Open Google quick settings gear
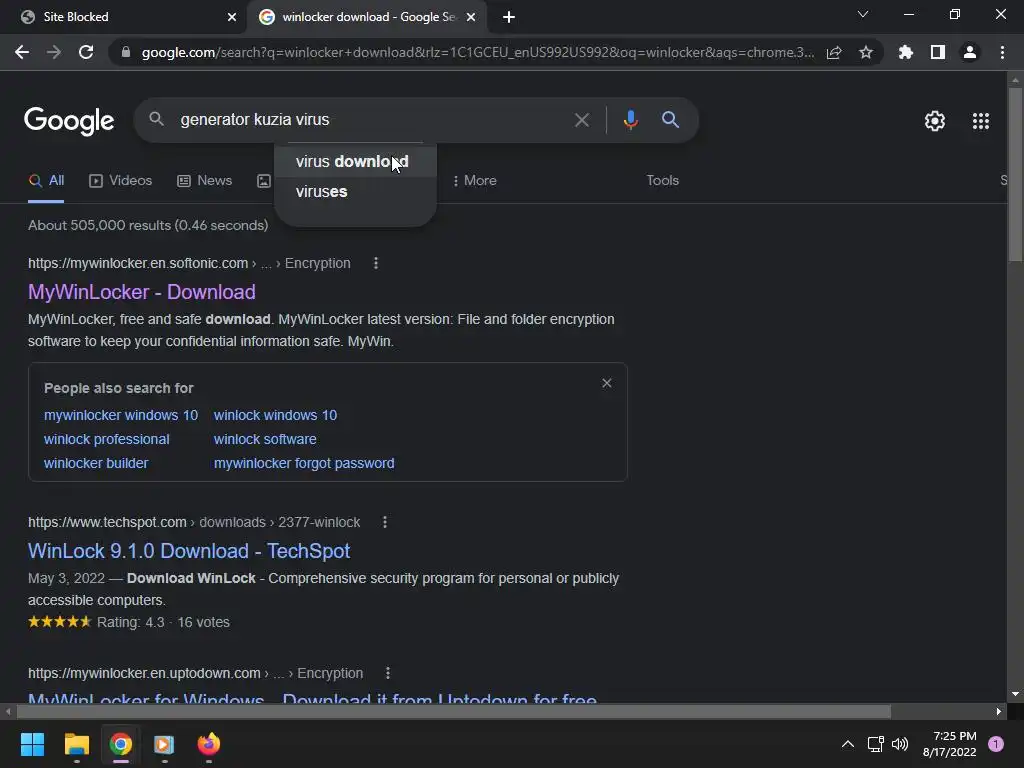This screenshot has height=768, width=1024. click(x=935, y=121)
